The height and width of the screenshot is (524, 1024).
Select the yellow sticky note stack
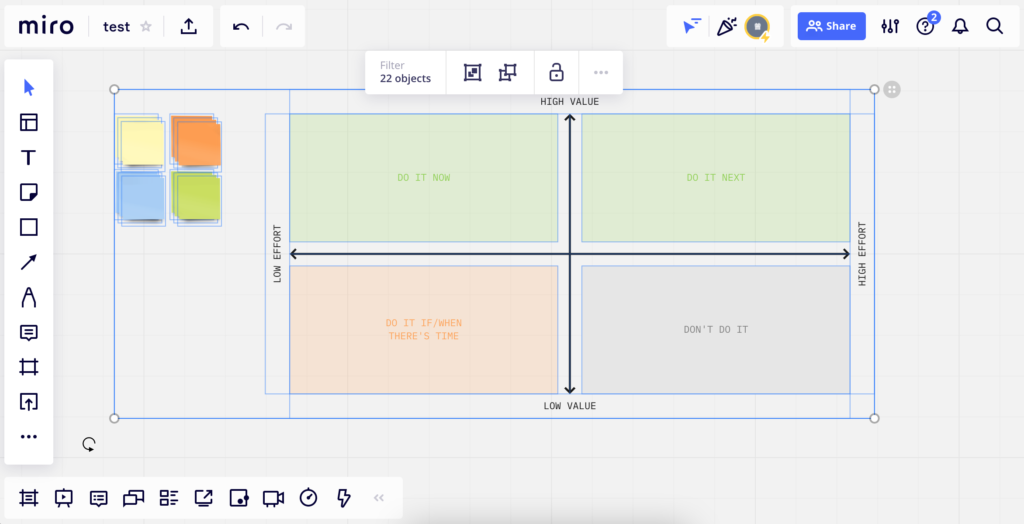point(141,142)
